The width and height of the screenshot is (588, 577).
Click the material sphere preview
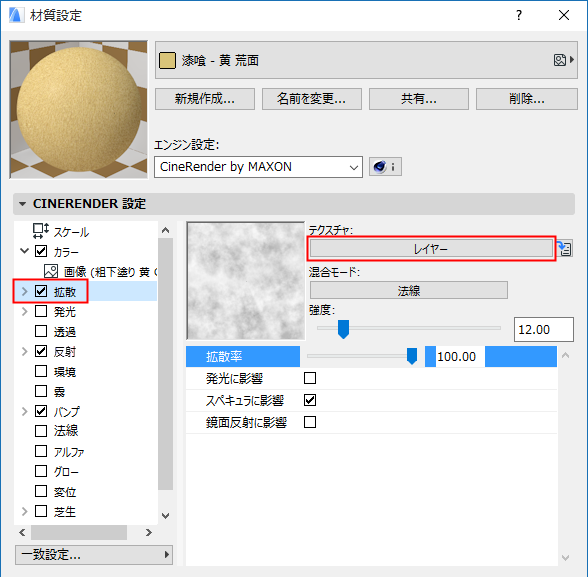(x=79, y=109)
